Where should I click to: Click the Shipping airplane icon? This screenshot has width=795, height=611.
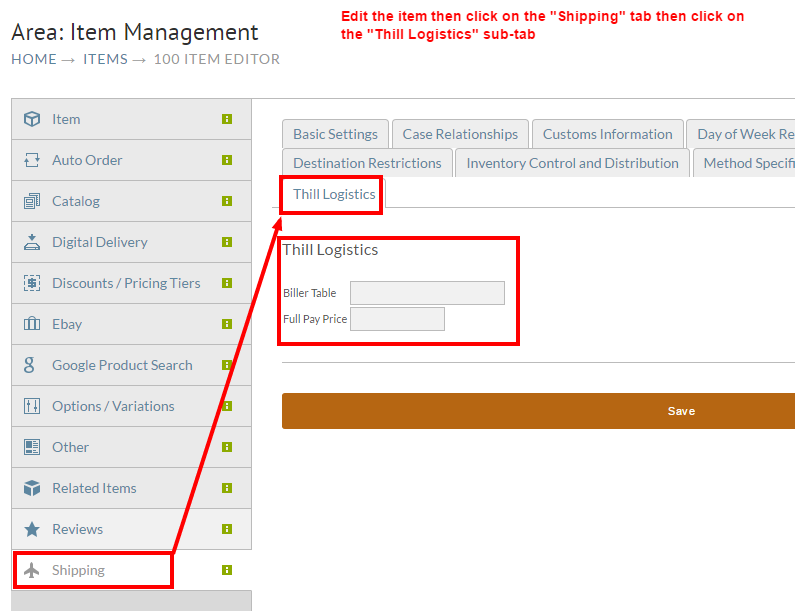click(32, 570)
